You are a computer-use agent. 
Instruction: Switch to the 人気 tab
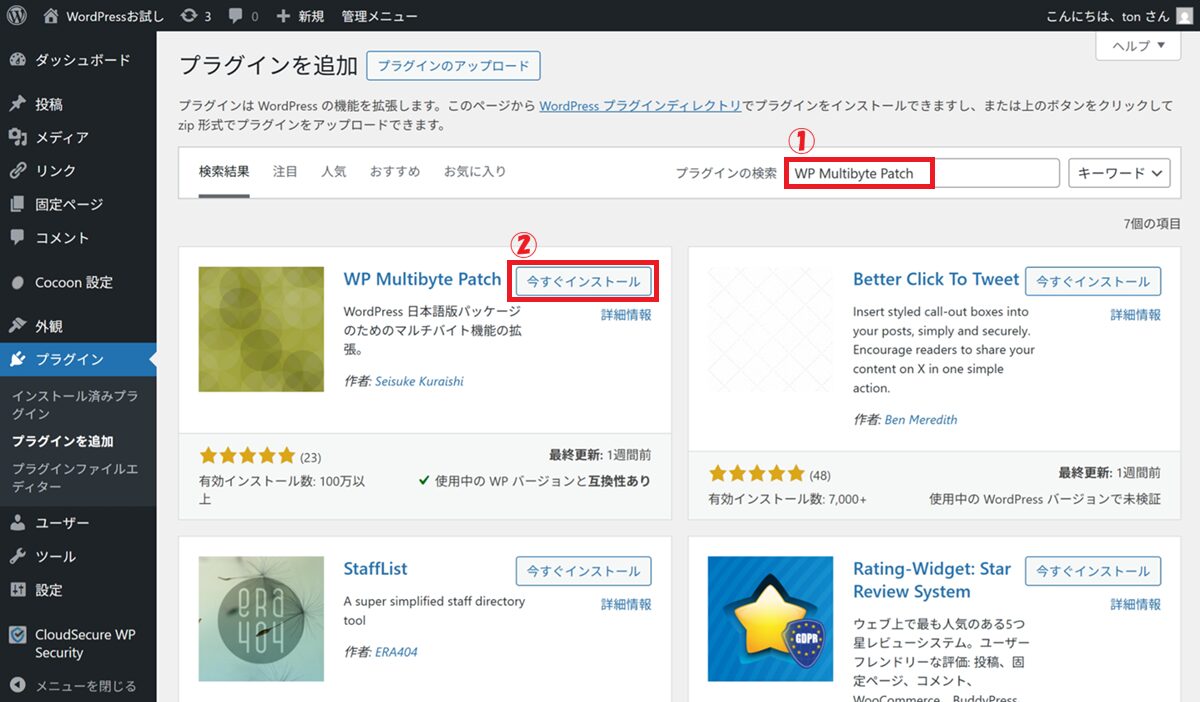click(333, 172)
